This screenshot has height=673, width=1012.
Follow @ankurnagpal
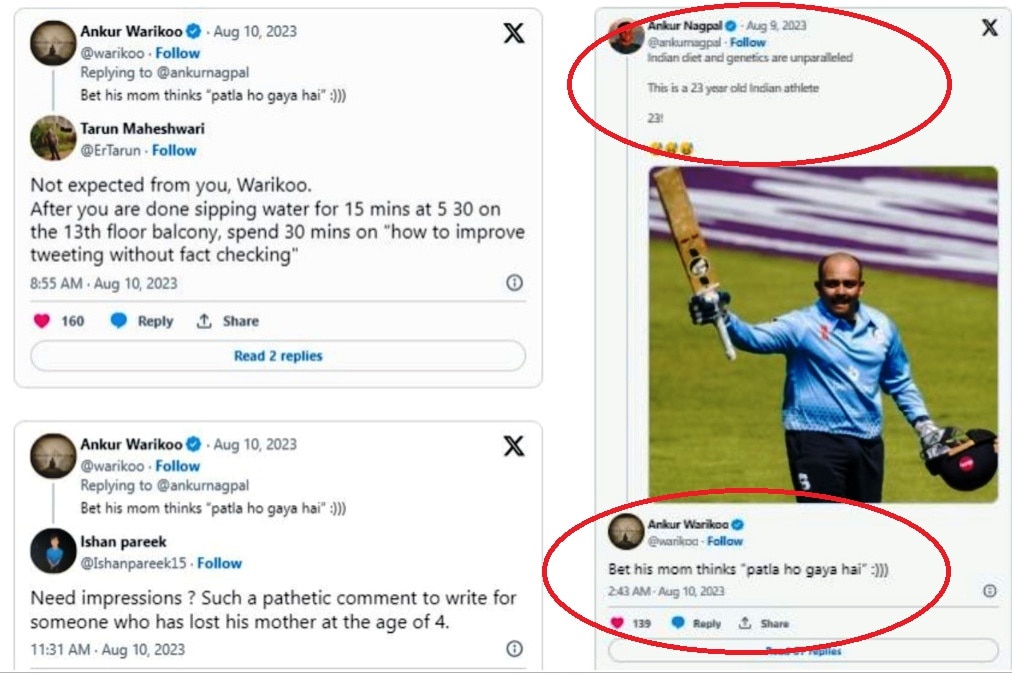pyautogui.click(x=747, y=42)
